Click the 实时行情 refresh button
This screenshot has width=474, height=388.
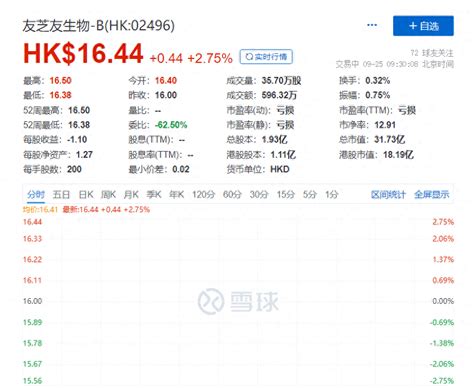pyautogui.click(x=266, y=57)
